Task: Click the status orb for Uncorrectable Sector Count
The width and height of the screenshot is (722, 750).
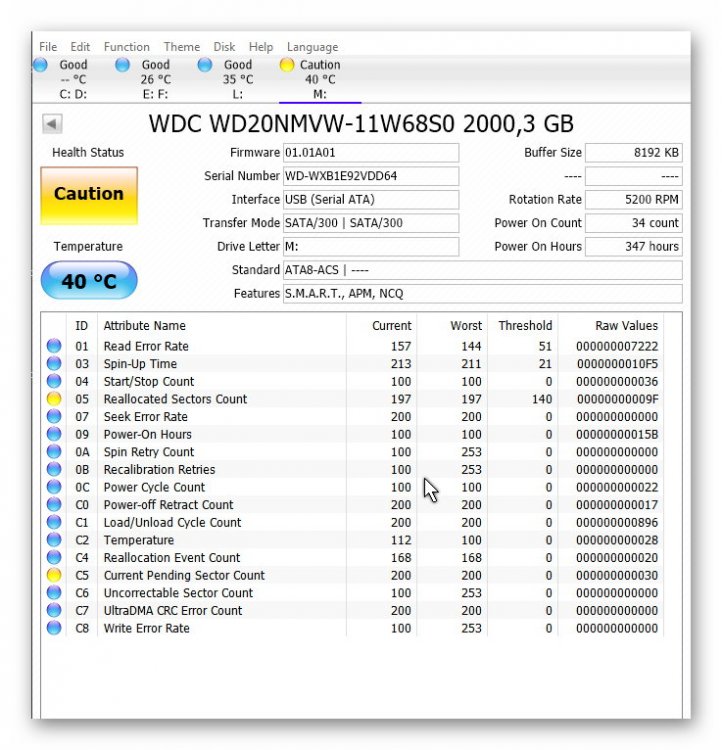Action: 54,593
